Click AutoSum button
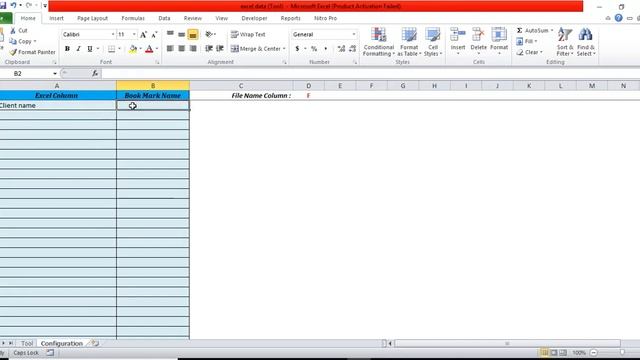Viewport: 640px width, 360px height. [x=533, y=31]
